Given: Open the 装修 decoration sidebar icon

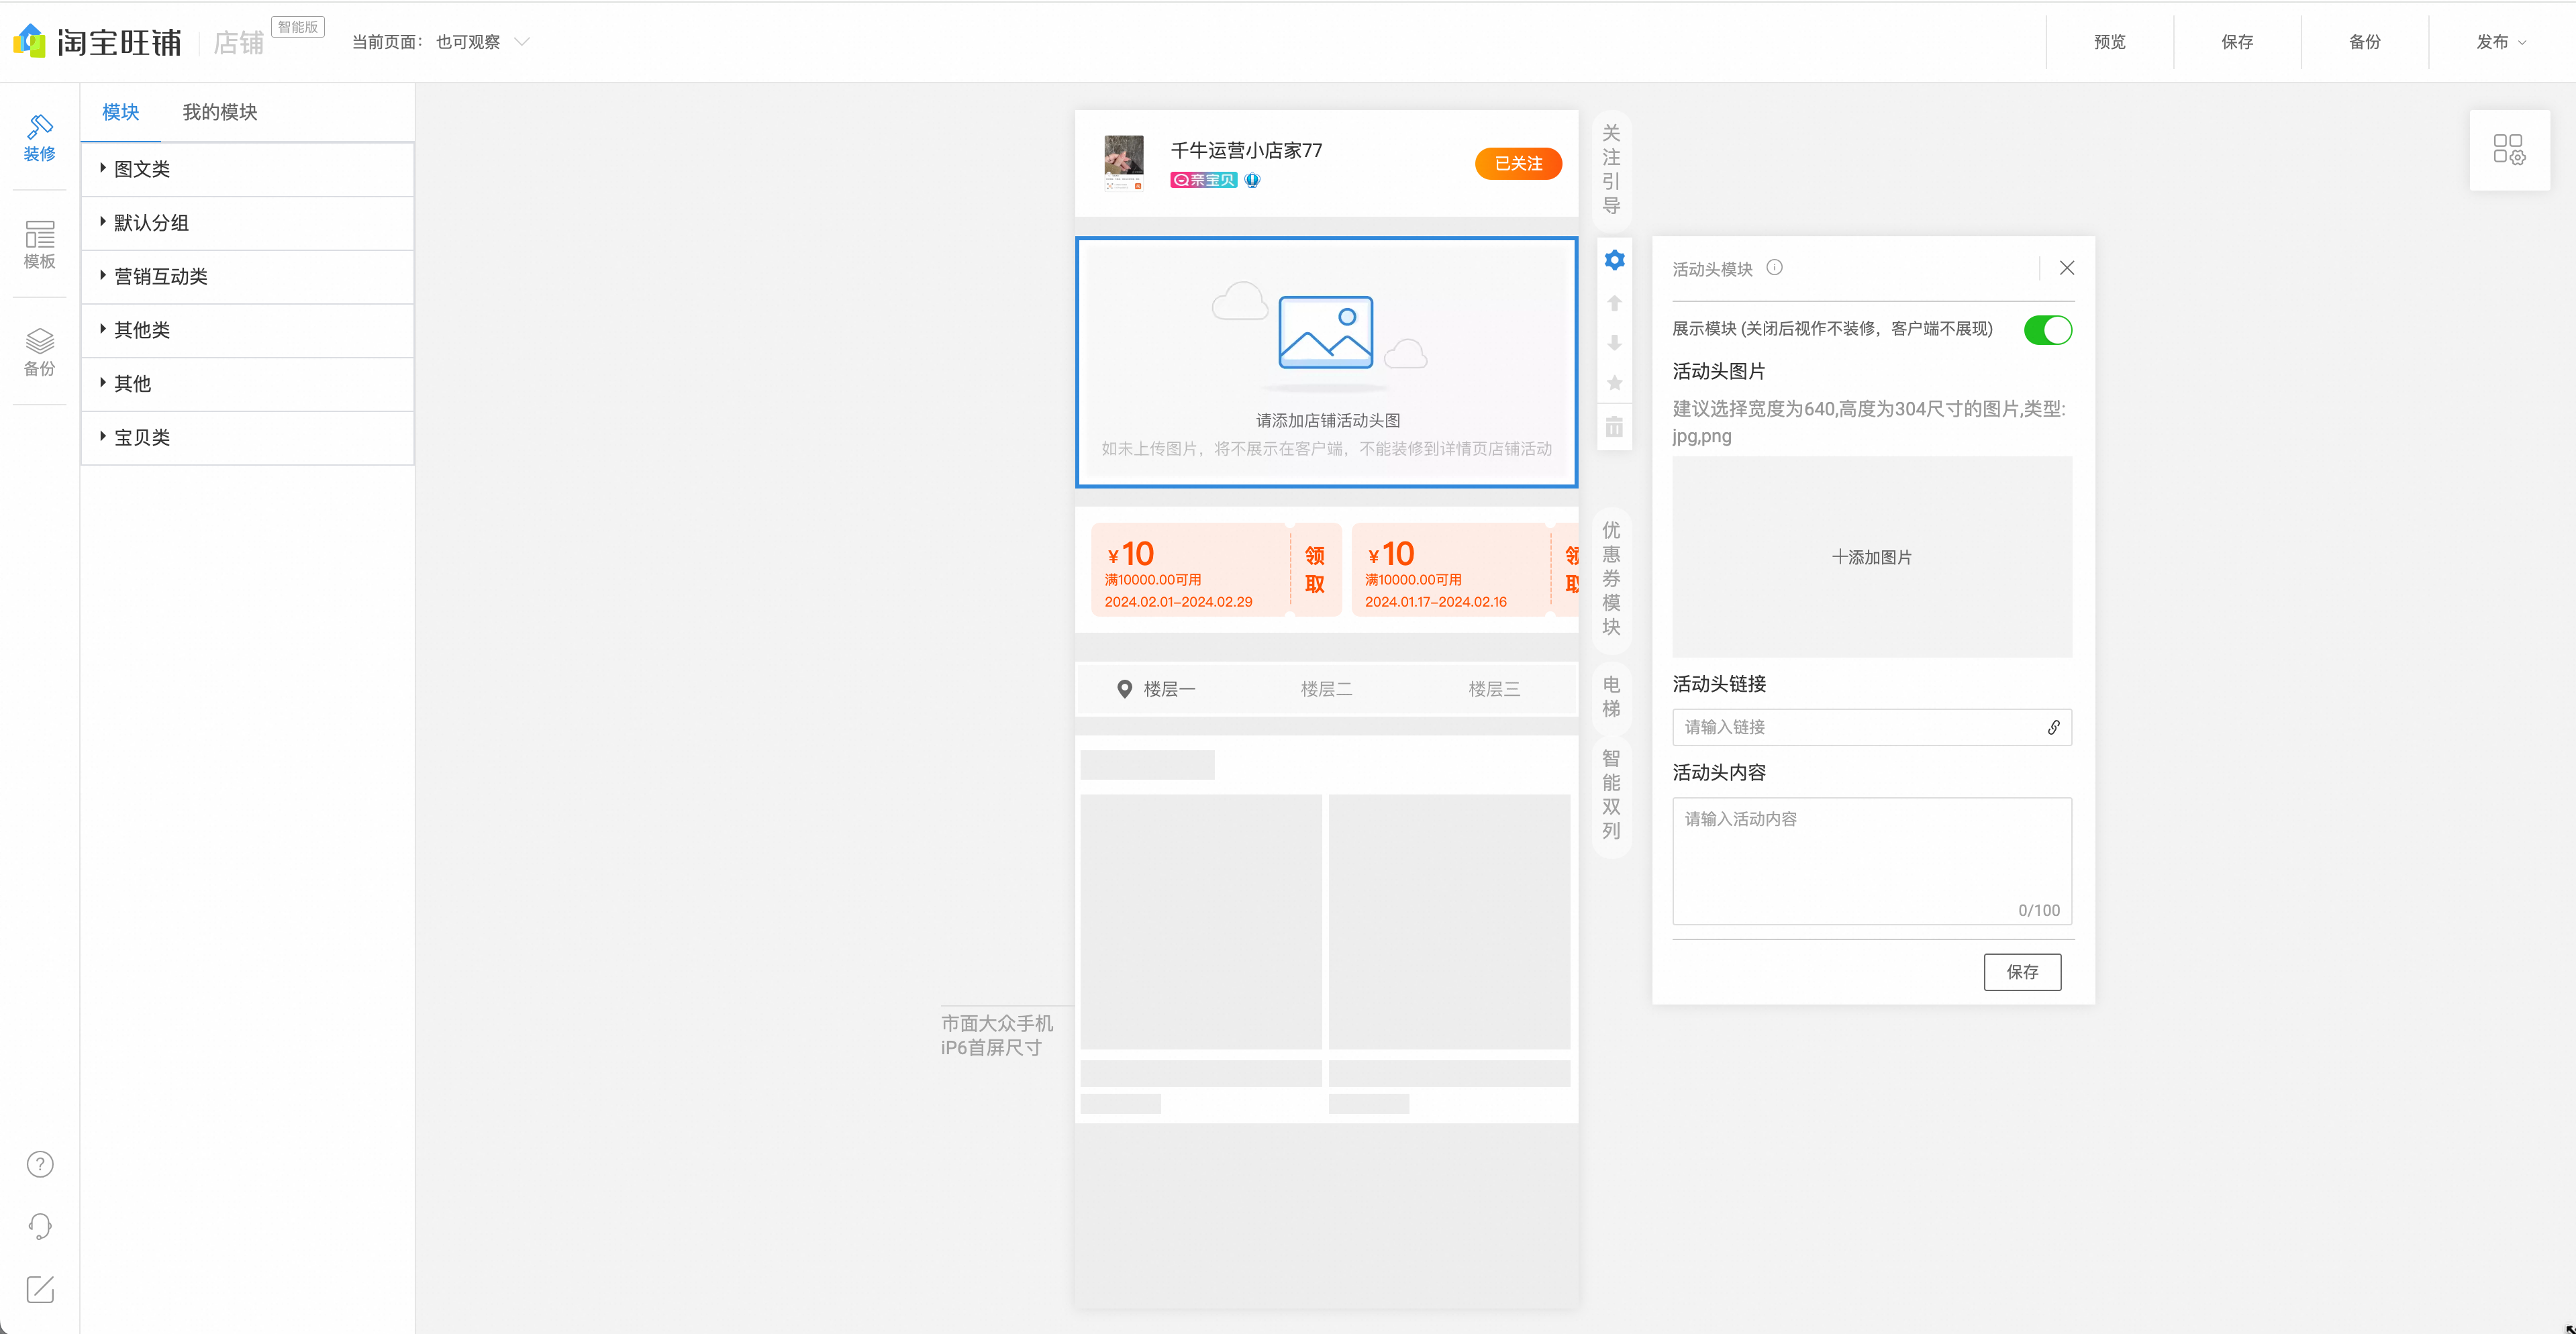Looking at the screenshot, I should 39,137.
